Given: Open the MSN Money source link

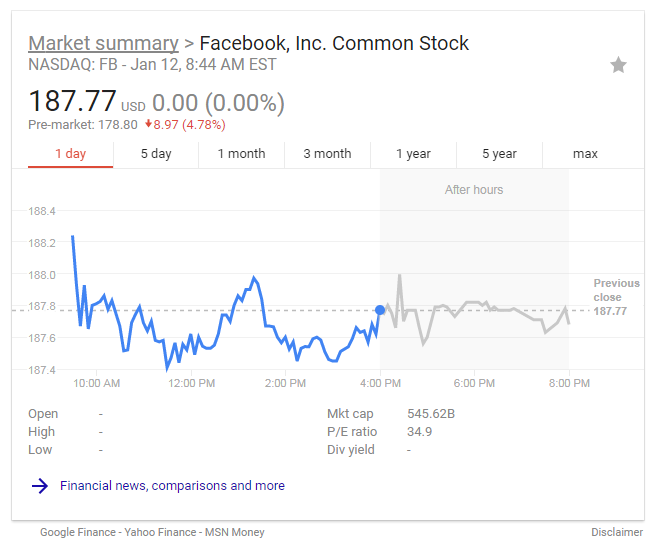Looking at the screenshot, I should (x=236, y=533).
